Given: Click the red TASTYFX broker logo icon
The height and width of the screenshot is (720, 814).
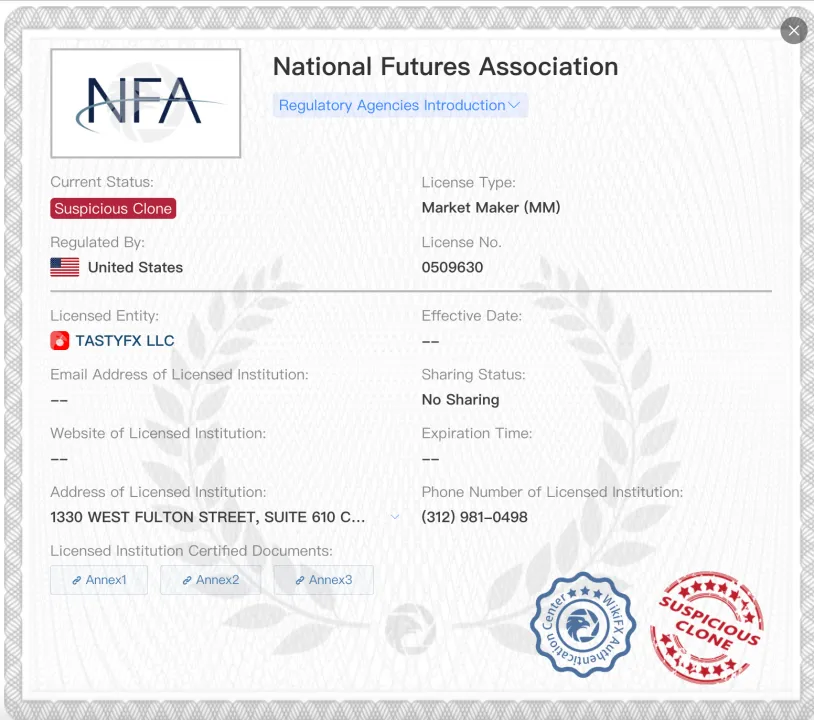Looking at the screenshot, I should click(60, 341).
